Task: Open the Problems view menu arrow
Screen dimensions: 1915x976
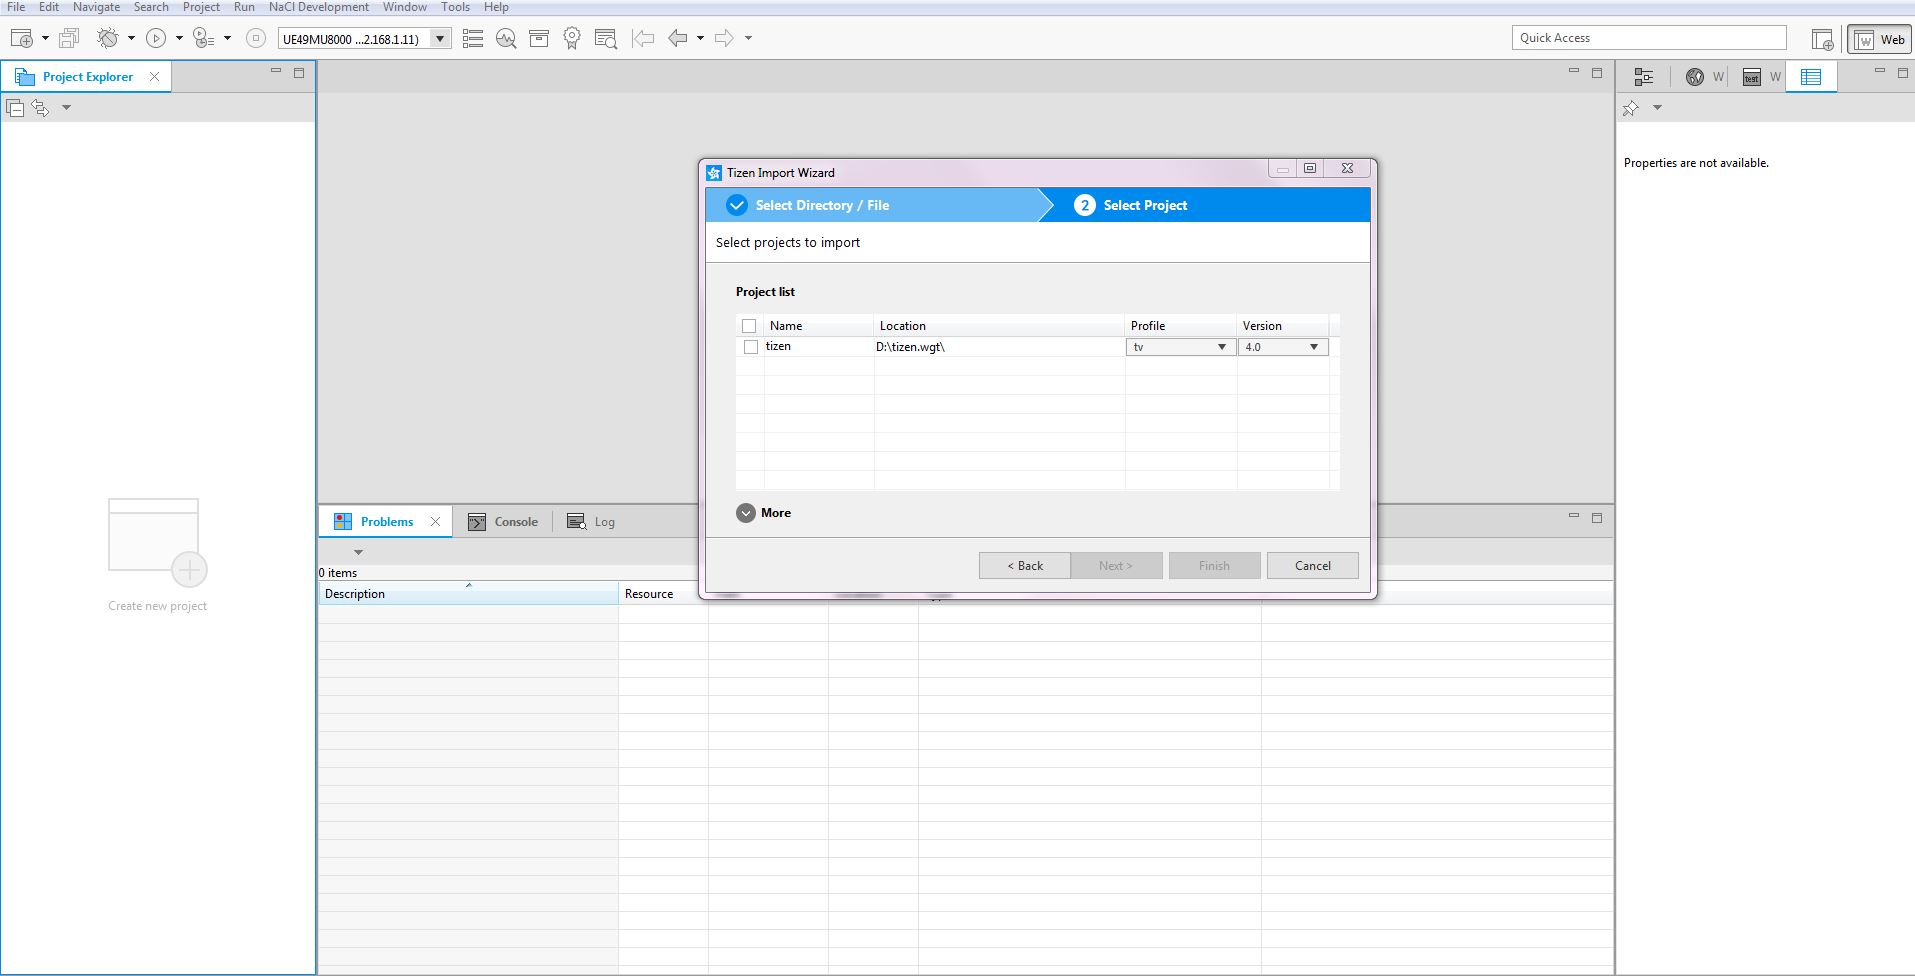Action: 358,552
